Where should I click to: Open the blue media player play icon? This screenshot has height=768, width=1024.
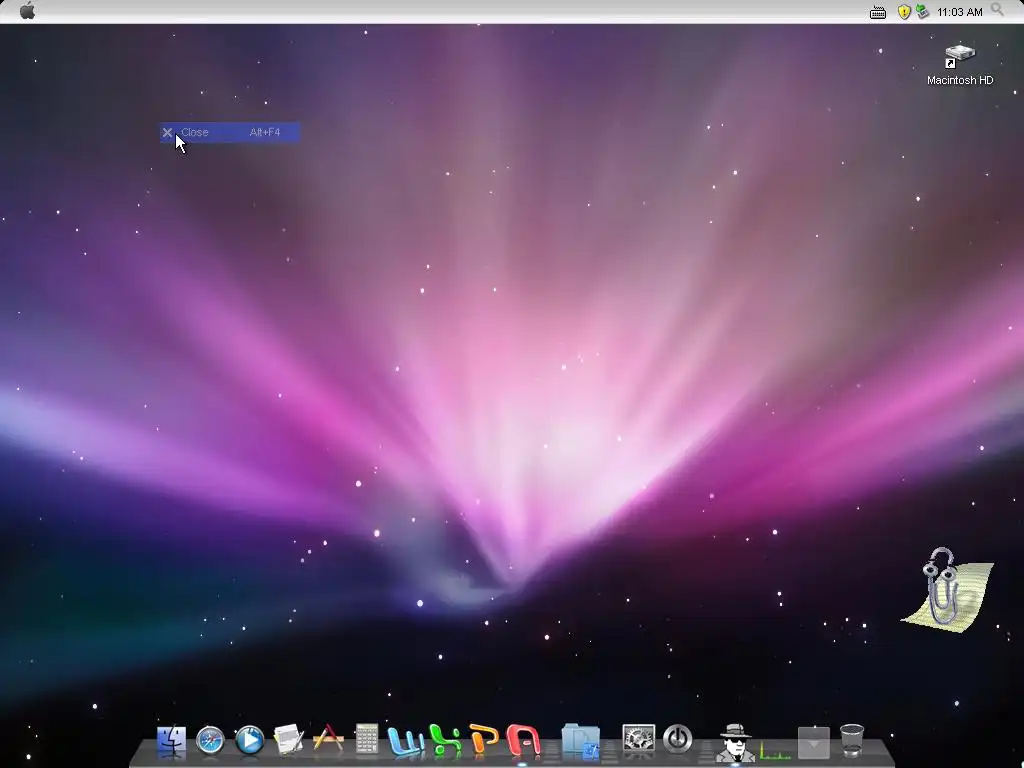[x=249, y=741]
